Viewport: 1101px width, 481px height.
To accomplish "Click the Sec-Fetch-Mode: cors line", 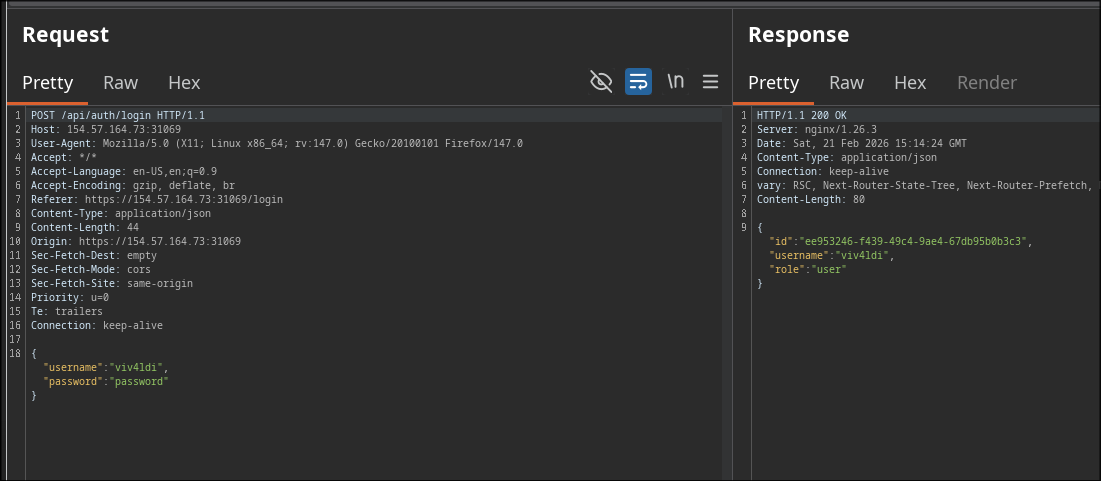I will [91, 270].
